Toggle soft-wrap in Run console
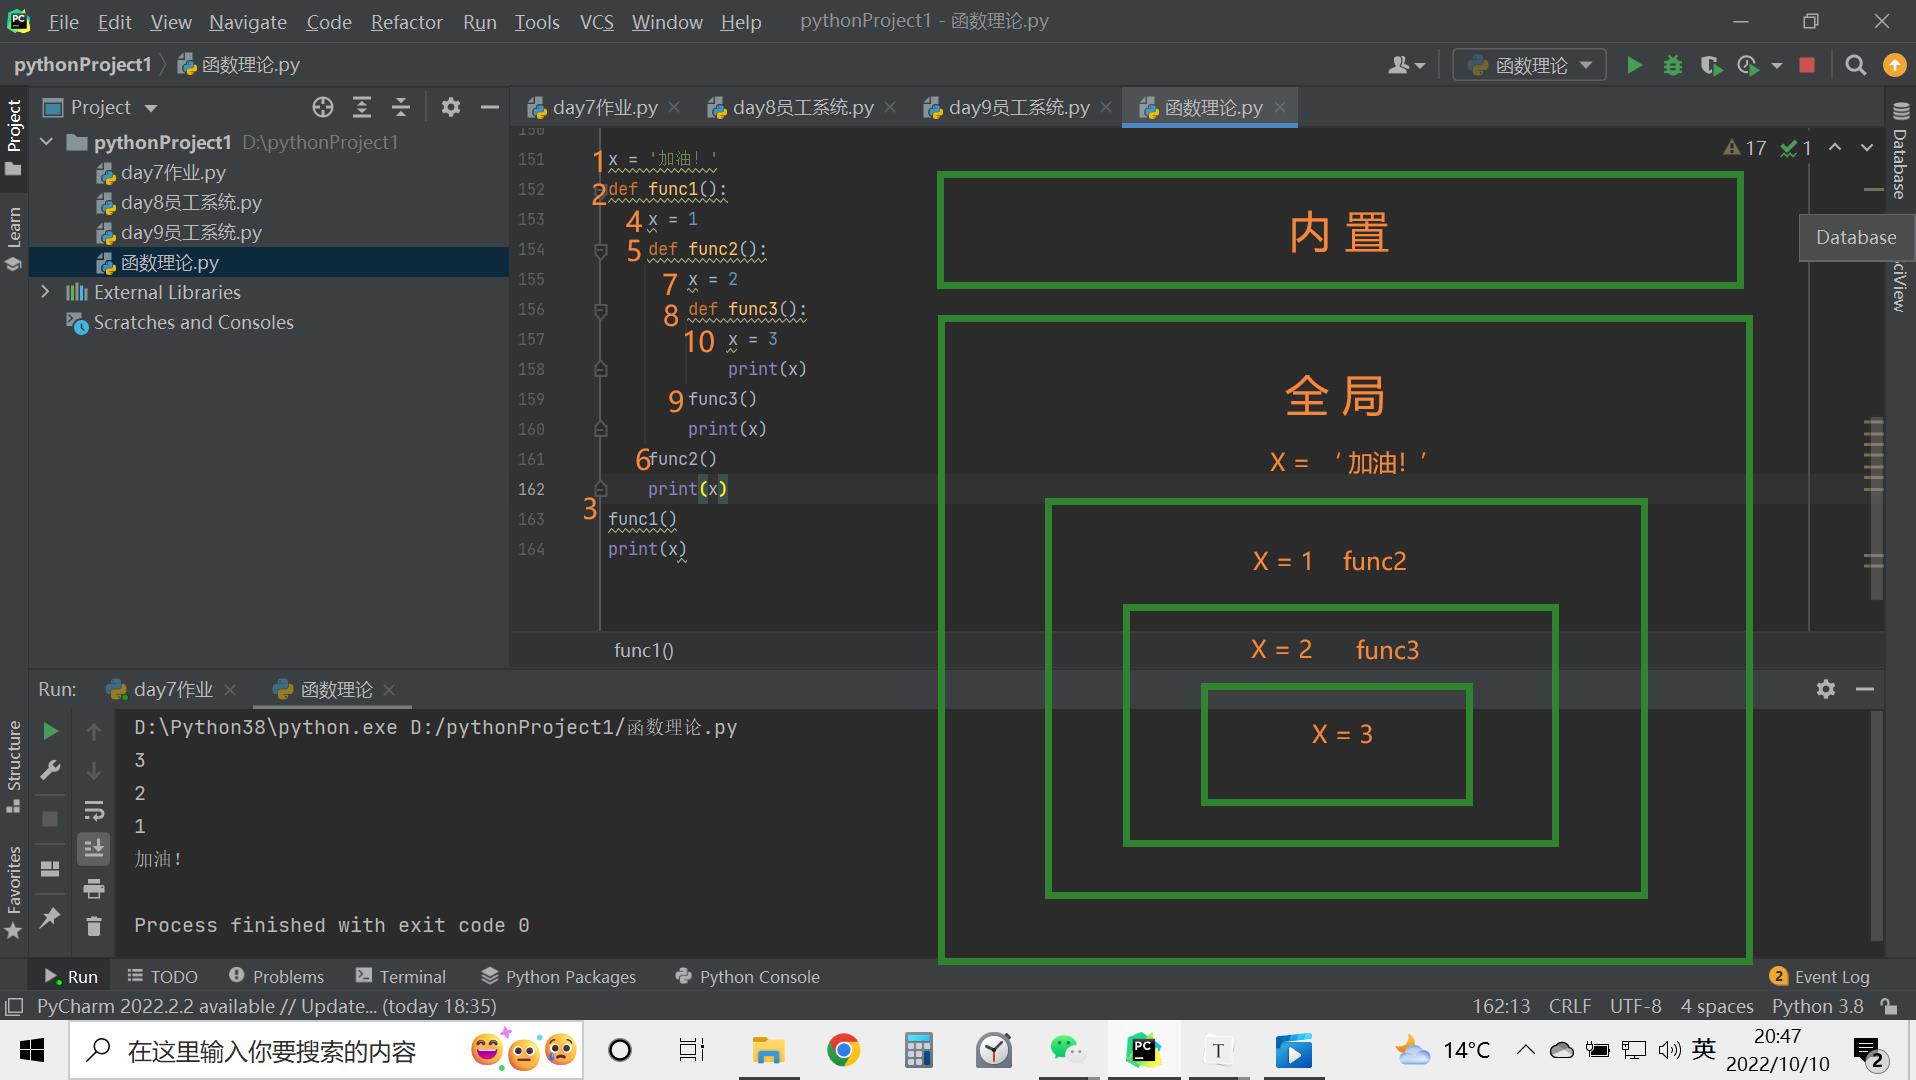This screenshot has height=1080, width=1916. click(x=94, y=809)
